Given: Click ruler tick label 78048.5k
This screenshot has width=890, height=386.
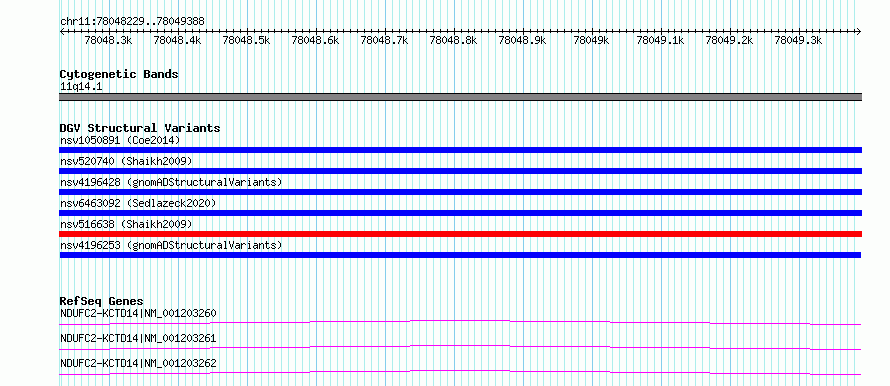Looking at the screenshot, I should 246,40.
